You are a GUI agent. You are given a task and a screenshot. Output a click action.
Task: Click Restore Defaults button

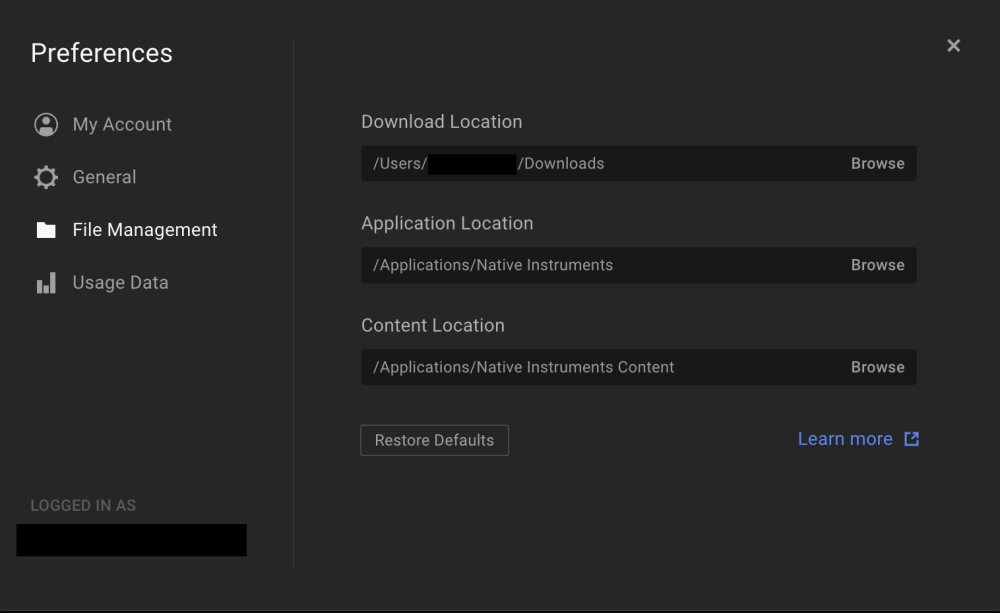tap(434, 440)
